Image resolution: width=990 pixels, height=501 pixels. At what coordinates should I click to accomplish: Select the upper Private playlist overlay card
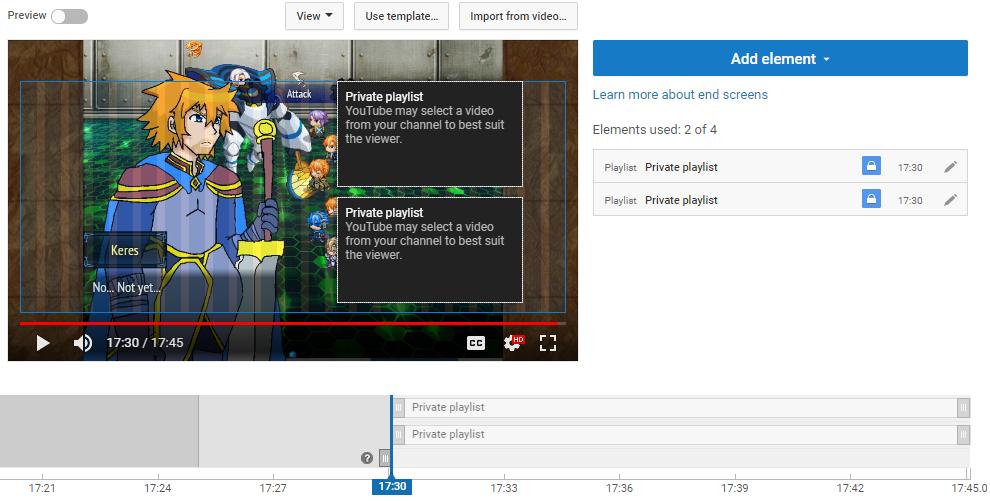(430, 134)
